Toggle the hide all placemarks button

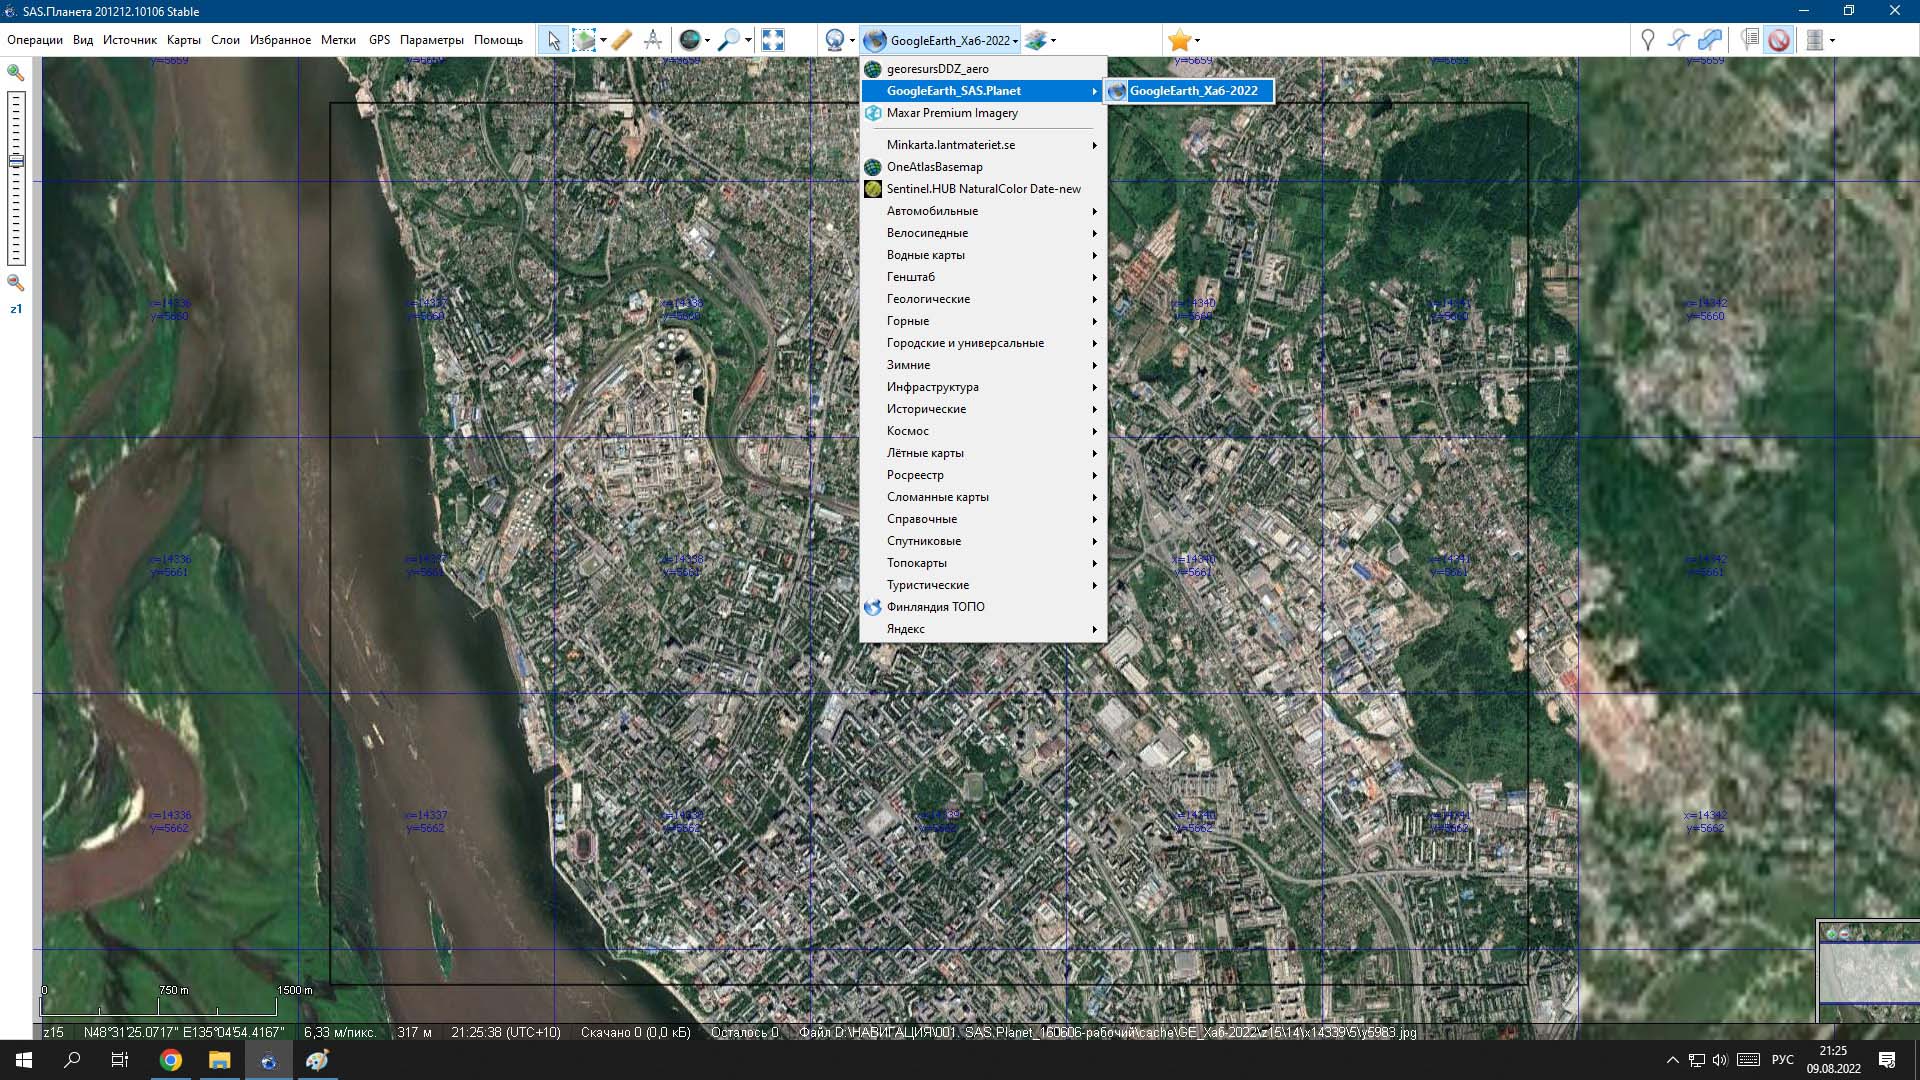tap(1779, 40)
